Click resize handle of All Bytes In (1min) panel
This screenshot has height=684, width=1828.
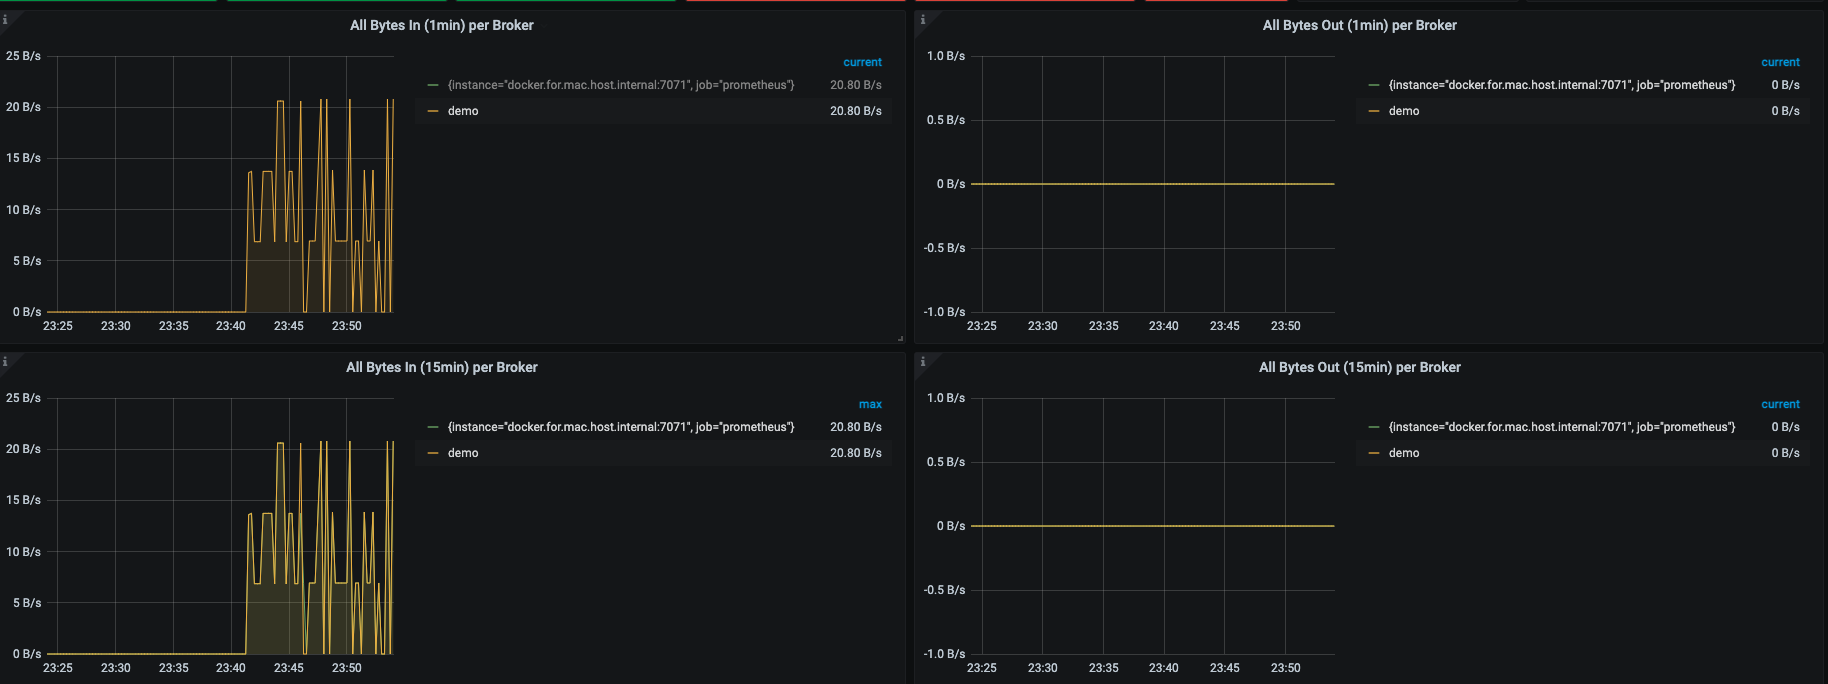point(900,339)
